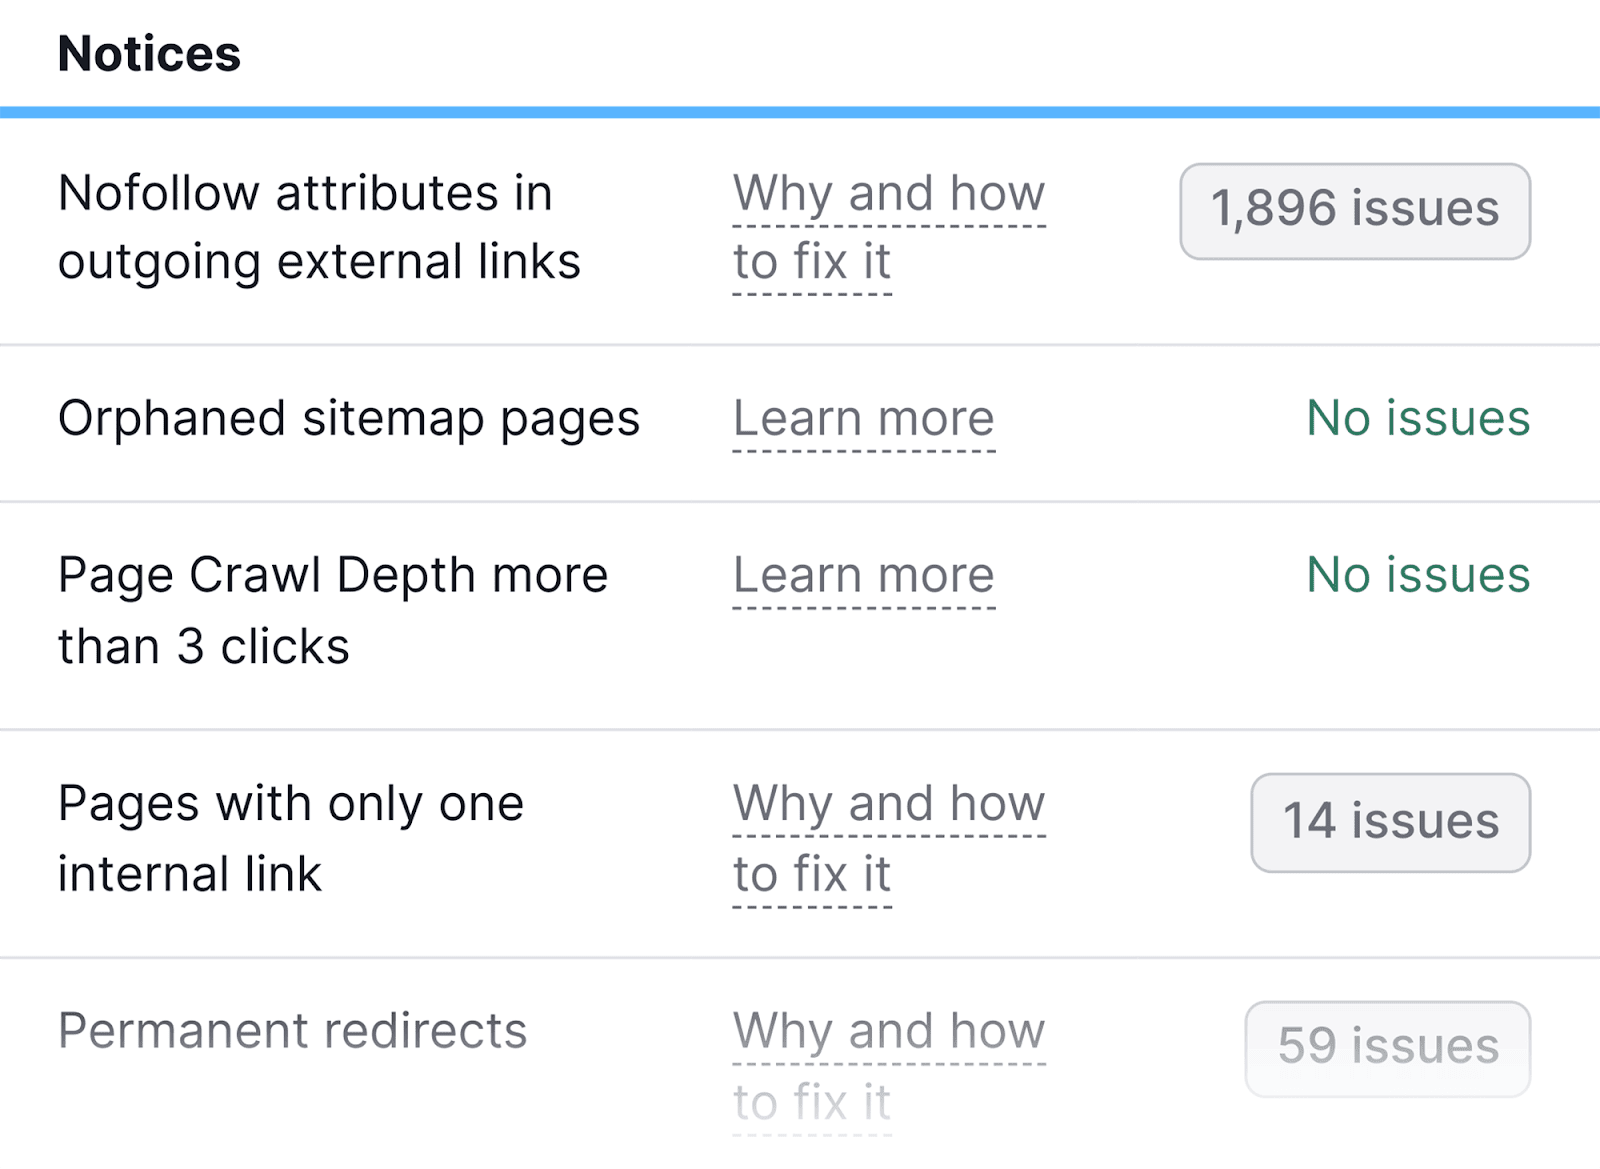Click the grayed "Why and how" link text
The width and height of the screenshot is (1600, 1169).
887,1031
